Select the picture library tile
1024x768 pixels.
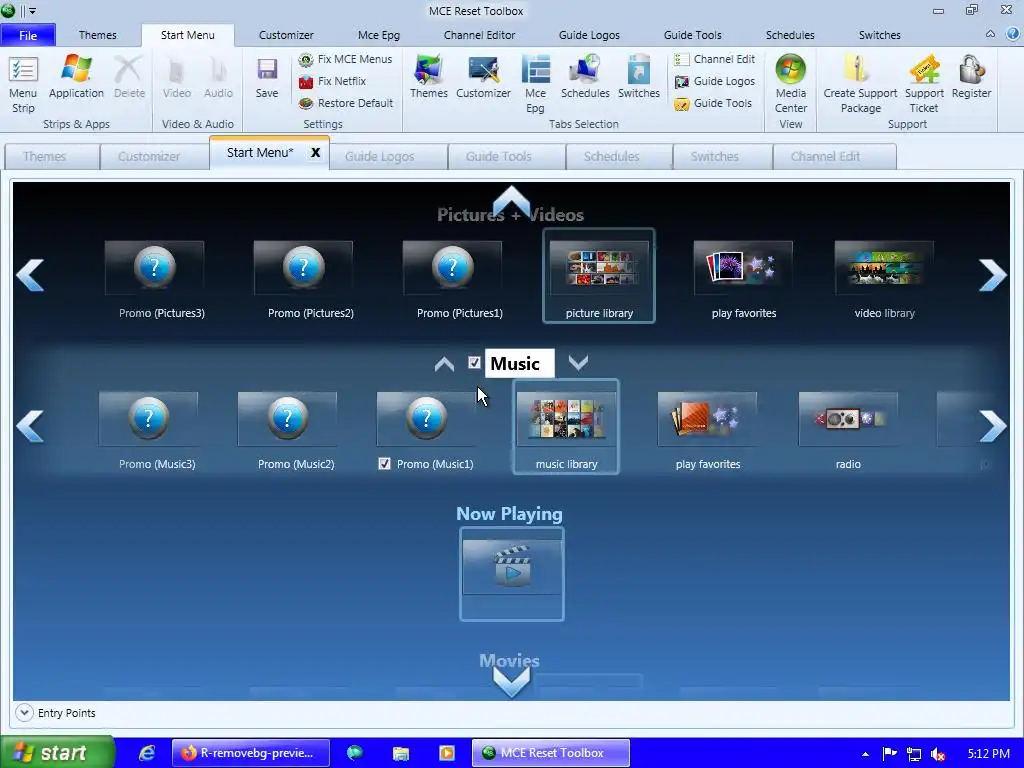coord(599,276)
